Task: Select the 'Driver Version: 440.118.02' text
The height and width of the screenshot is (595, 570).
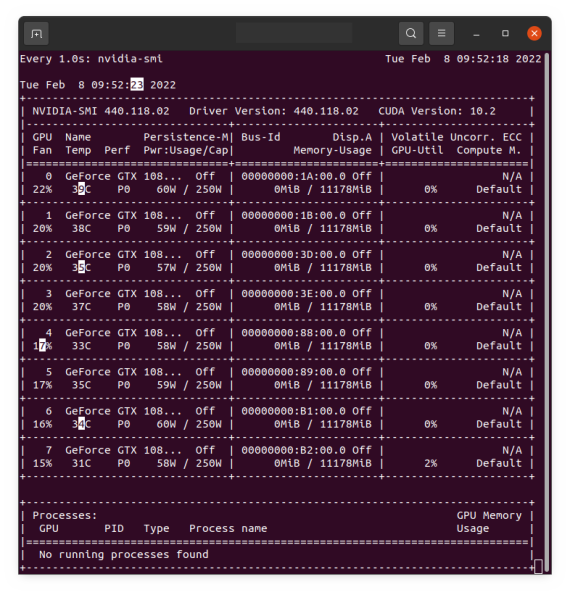Action: pos(274,111)
